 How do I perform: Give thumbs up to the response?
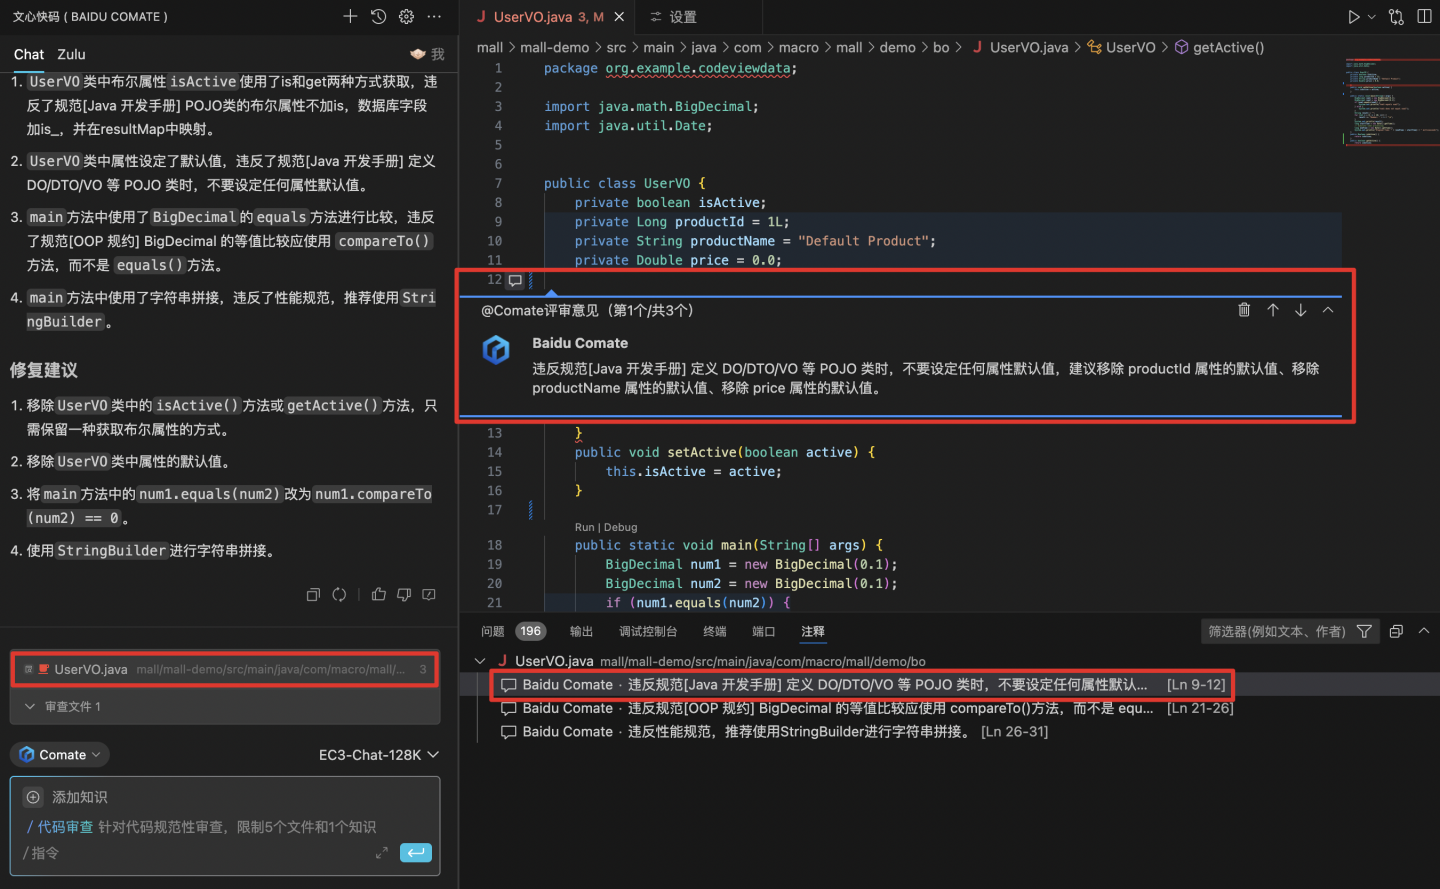click(378, 594)
